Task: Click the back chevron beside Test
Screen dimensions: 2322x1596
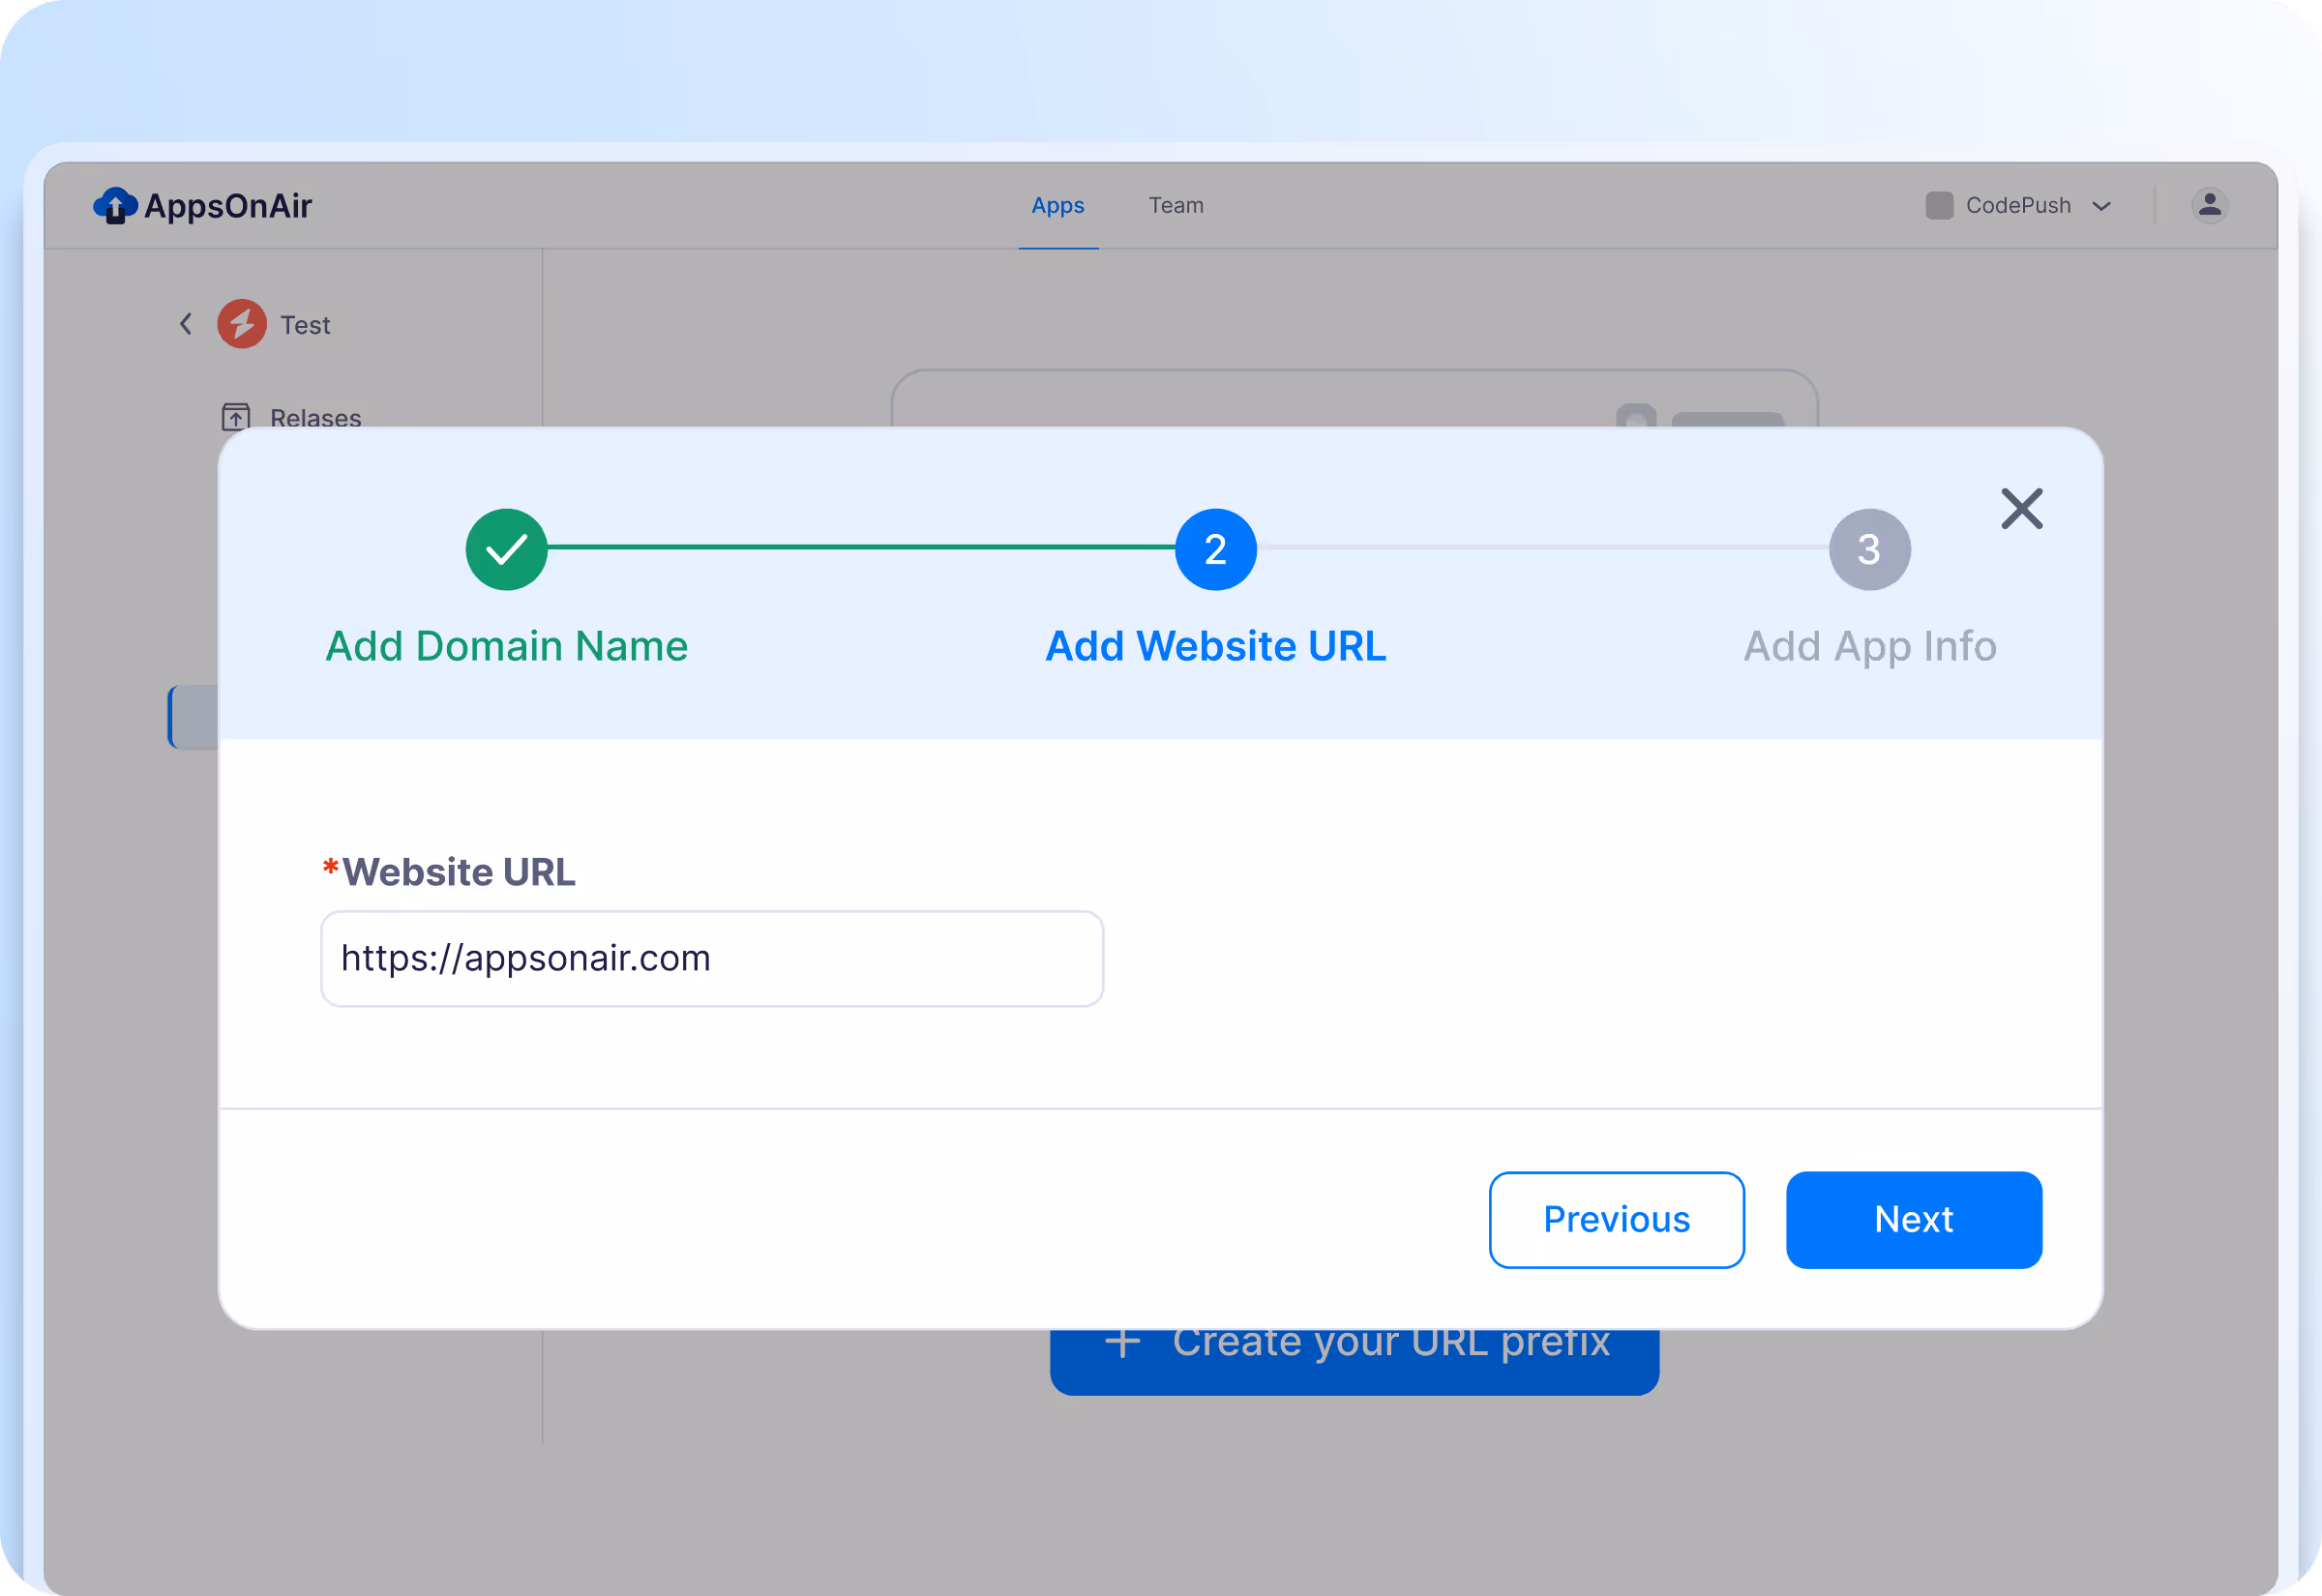Action: pos(186,324)
